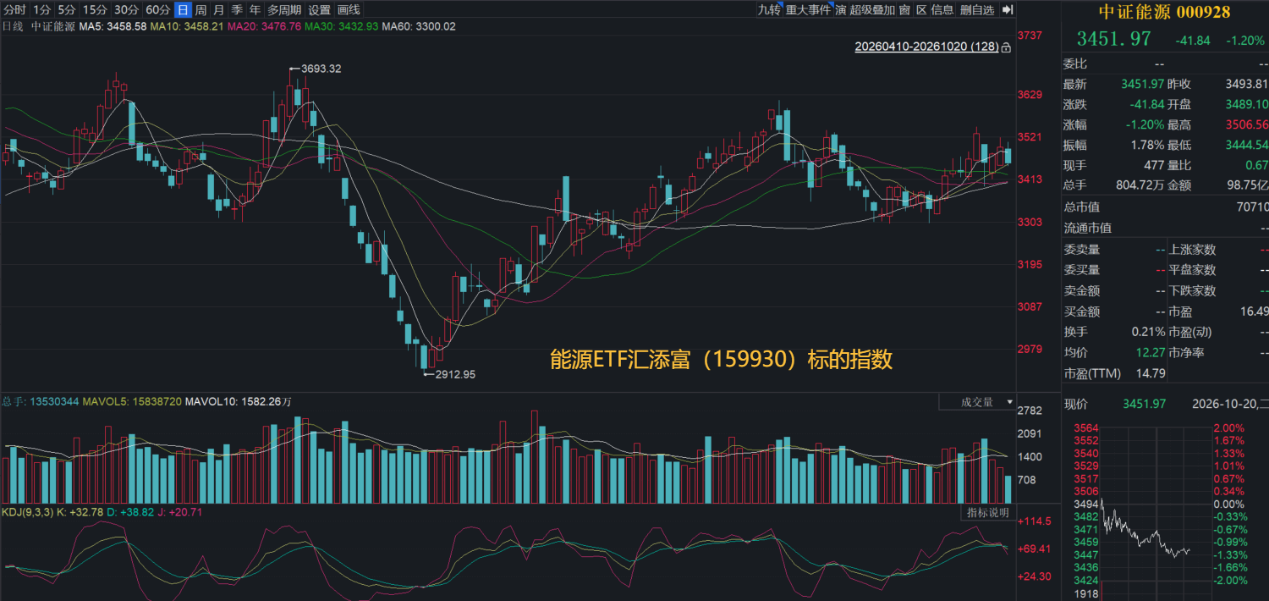Click the lock icon beside the date range
The width and height of the screenshot is (1269, 601).
(x=1005, y=47)
